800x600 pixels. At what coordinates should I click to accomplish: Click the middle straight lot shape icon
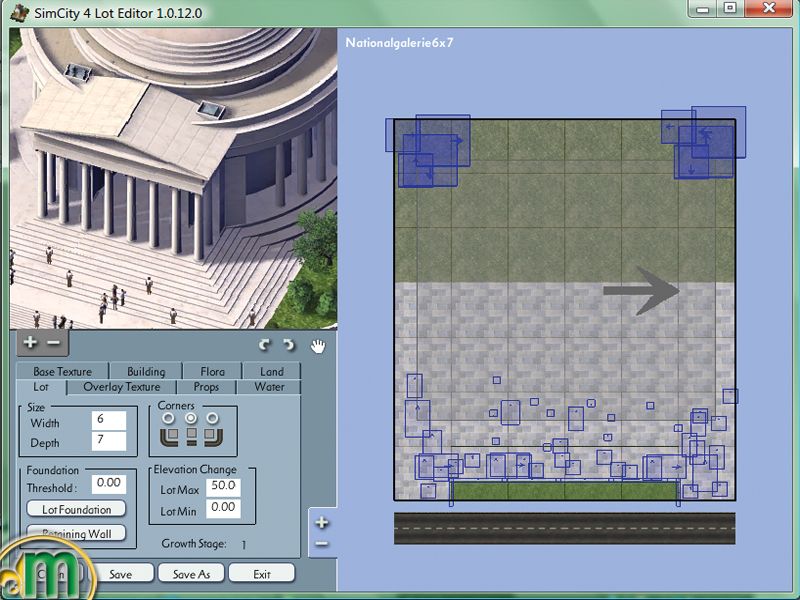(x=191, y=437)
